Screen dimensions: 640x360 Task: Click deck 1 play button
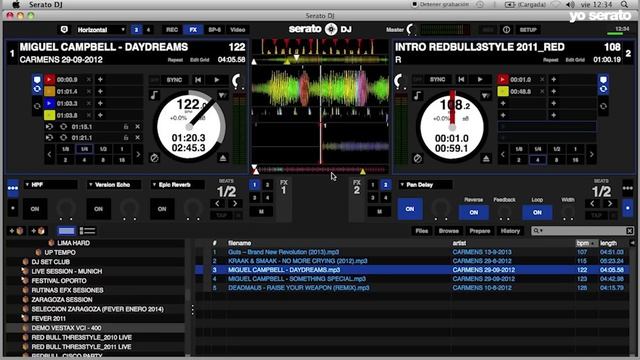coord(217,80)
